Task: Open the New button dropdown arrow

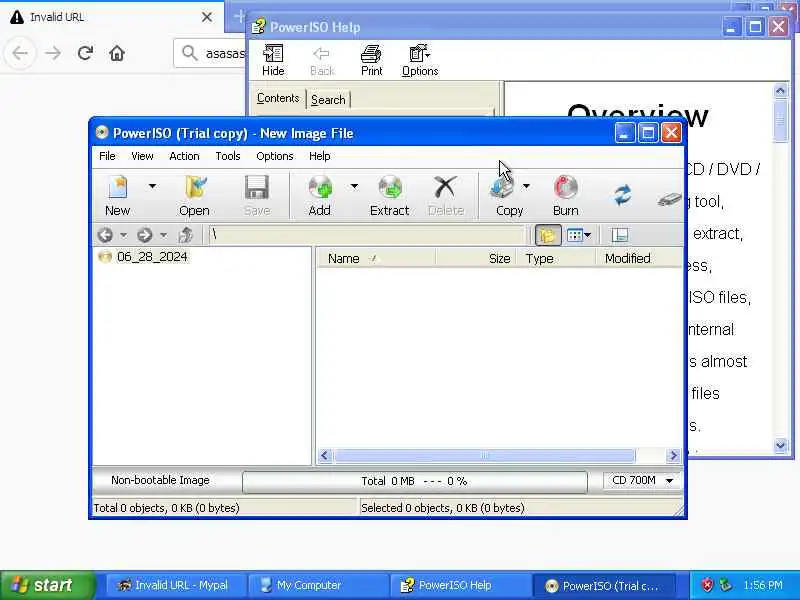Action: 152,186
